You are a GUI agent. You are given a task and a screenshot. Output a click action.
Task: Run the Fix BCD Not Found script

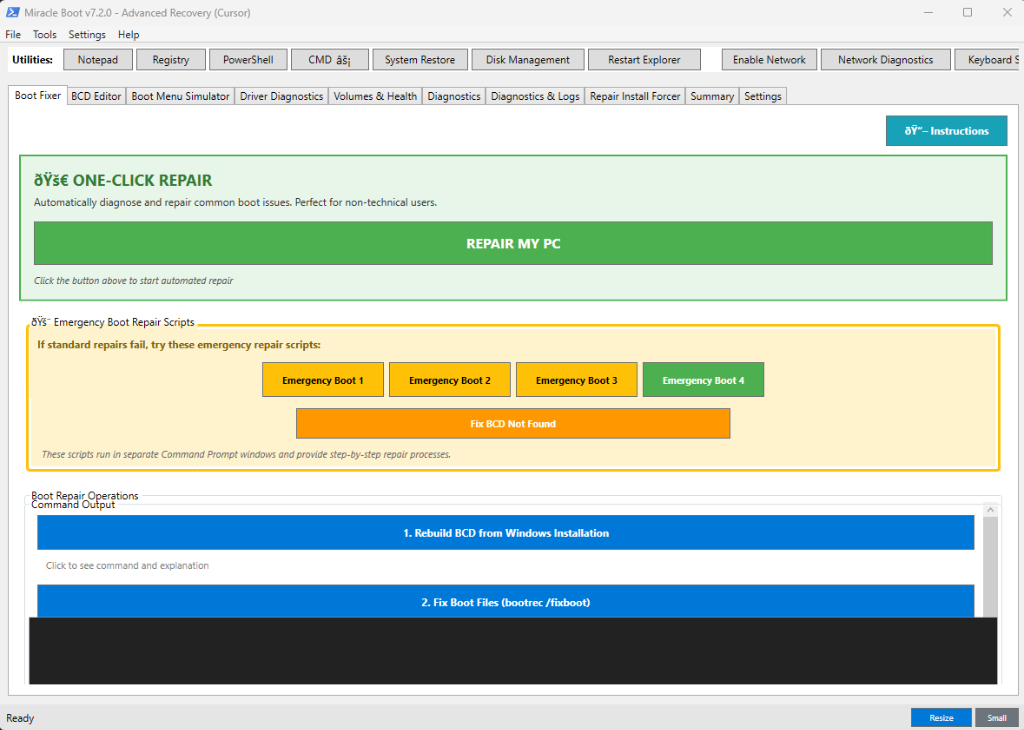click(512, 423)
